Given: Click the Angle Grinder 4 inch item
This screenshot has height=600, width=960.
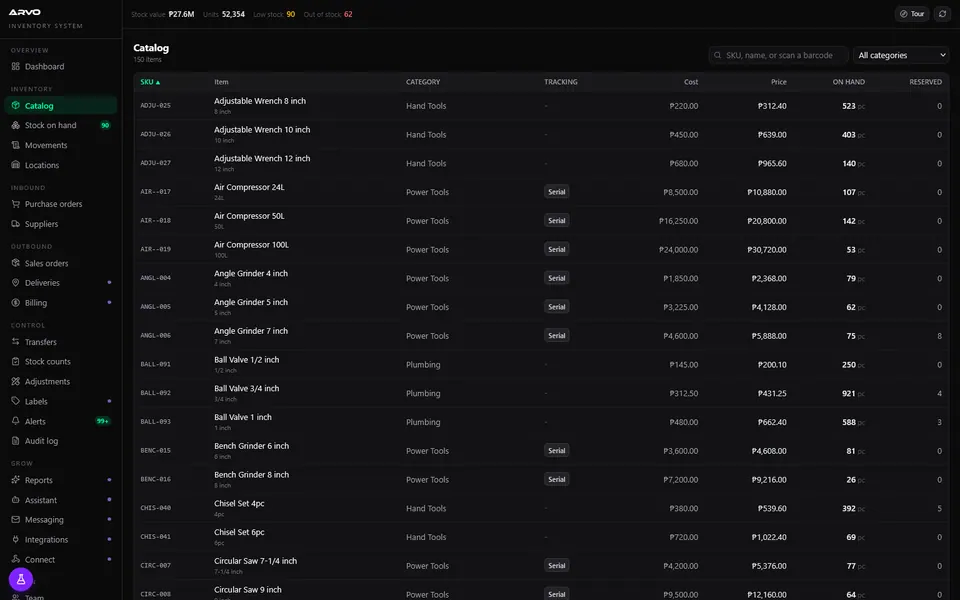Looking at the screenshot, I should 250,273.
